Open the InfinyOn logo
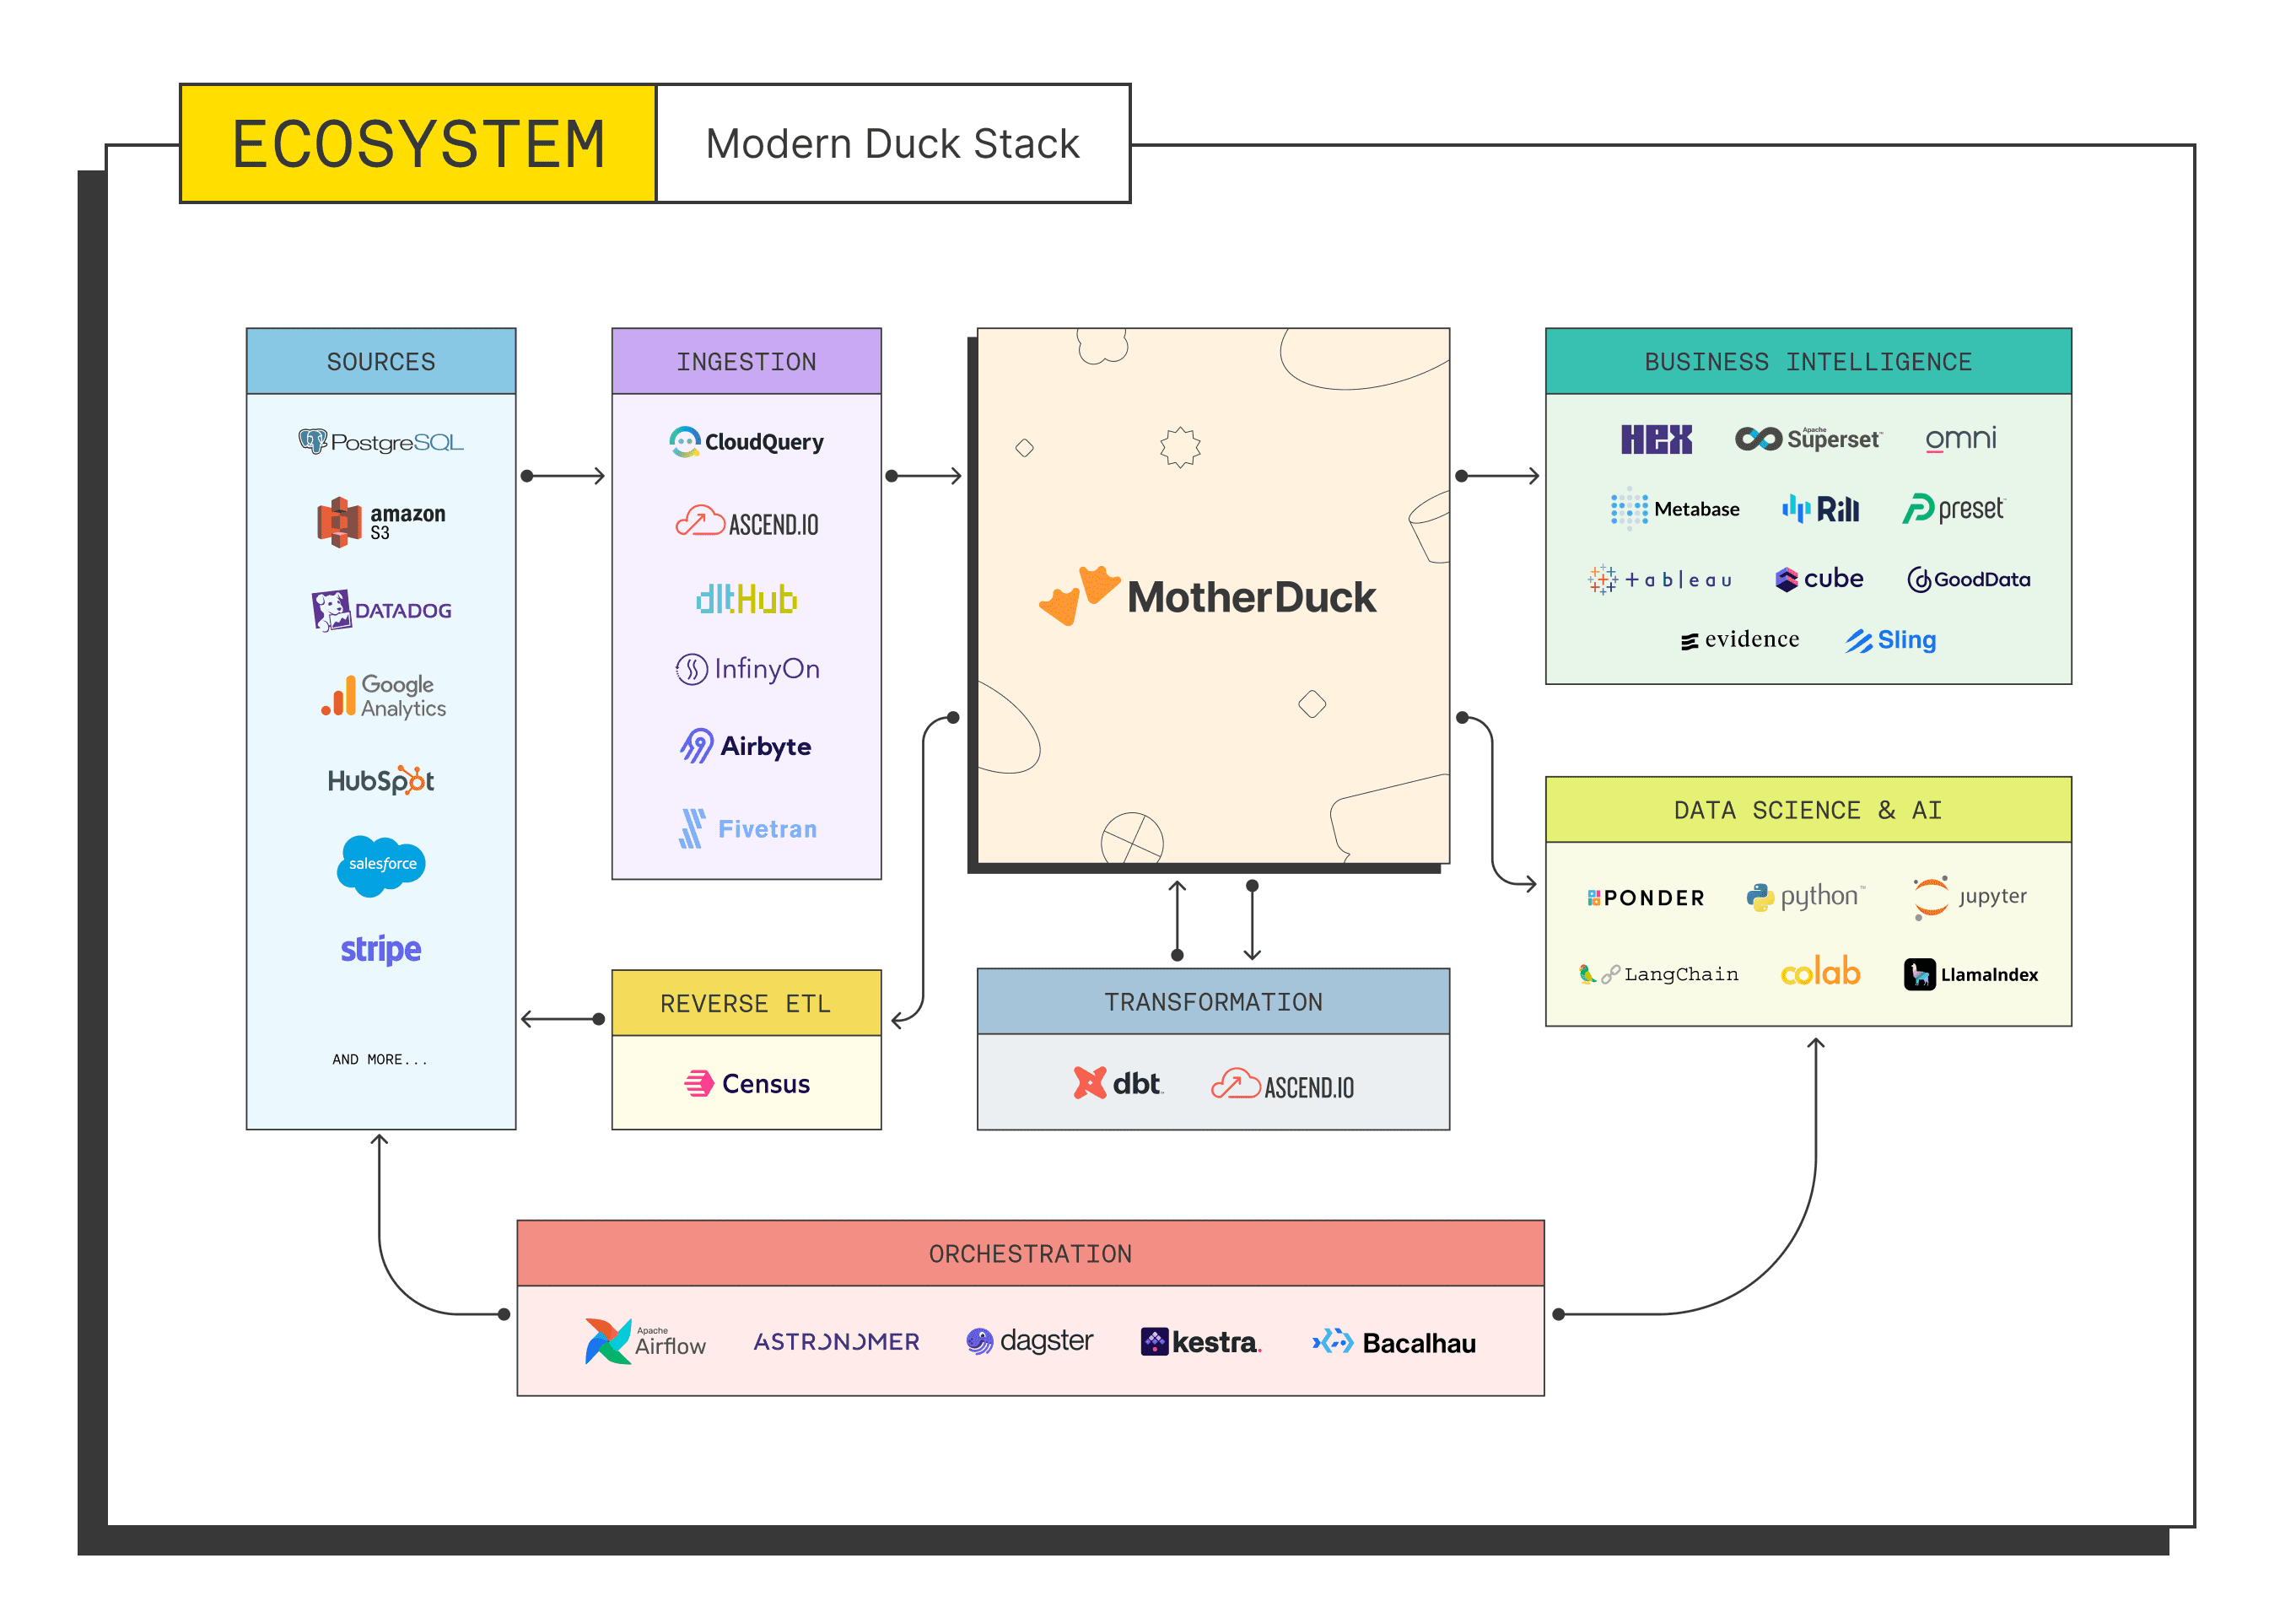 tap(747, 668)
